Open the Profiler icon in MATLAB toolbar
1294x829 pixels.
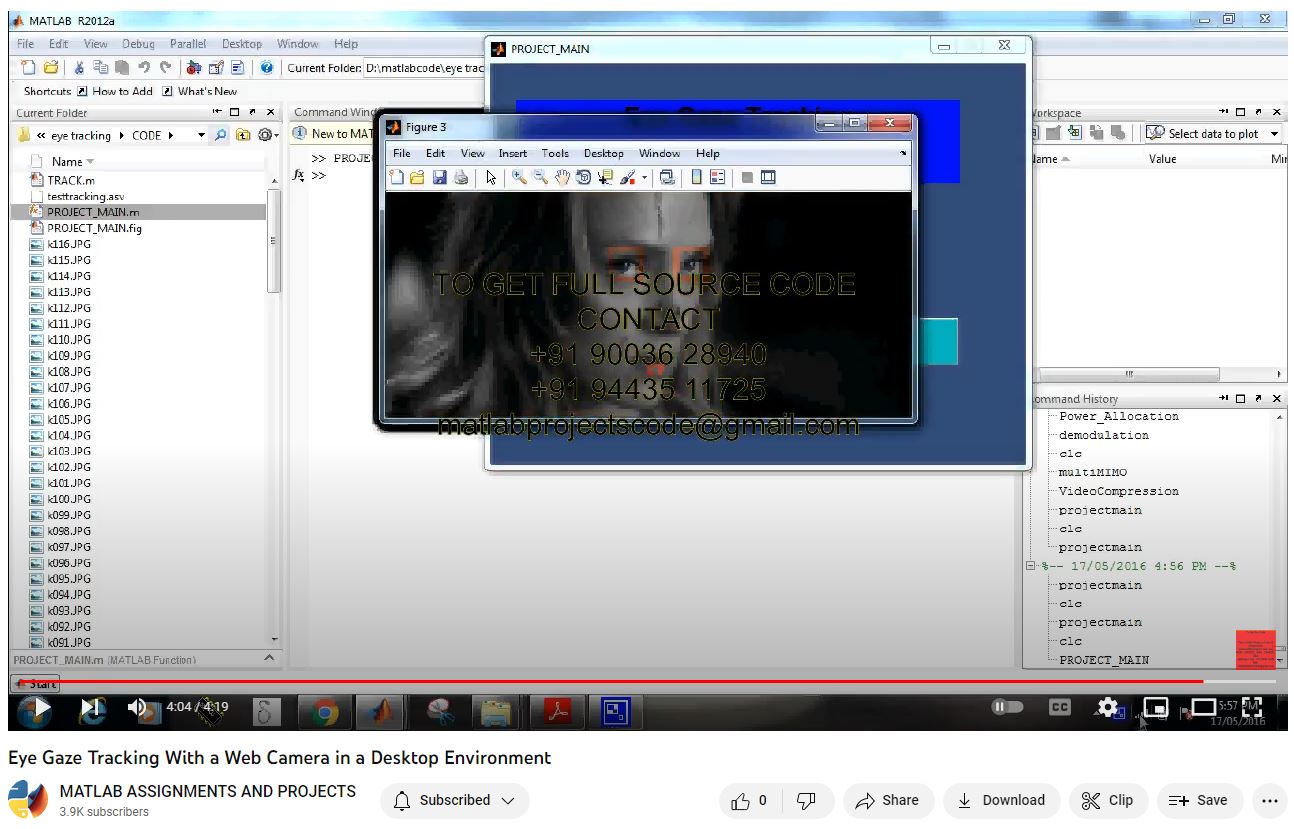(x=237, y=68)
